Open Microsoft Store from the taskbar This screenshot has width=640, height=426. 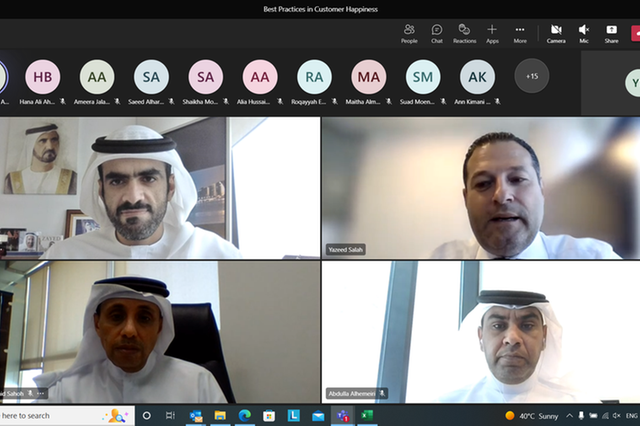[269, 416]
